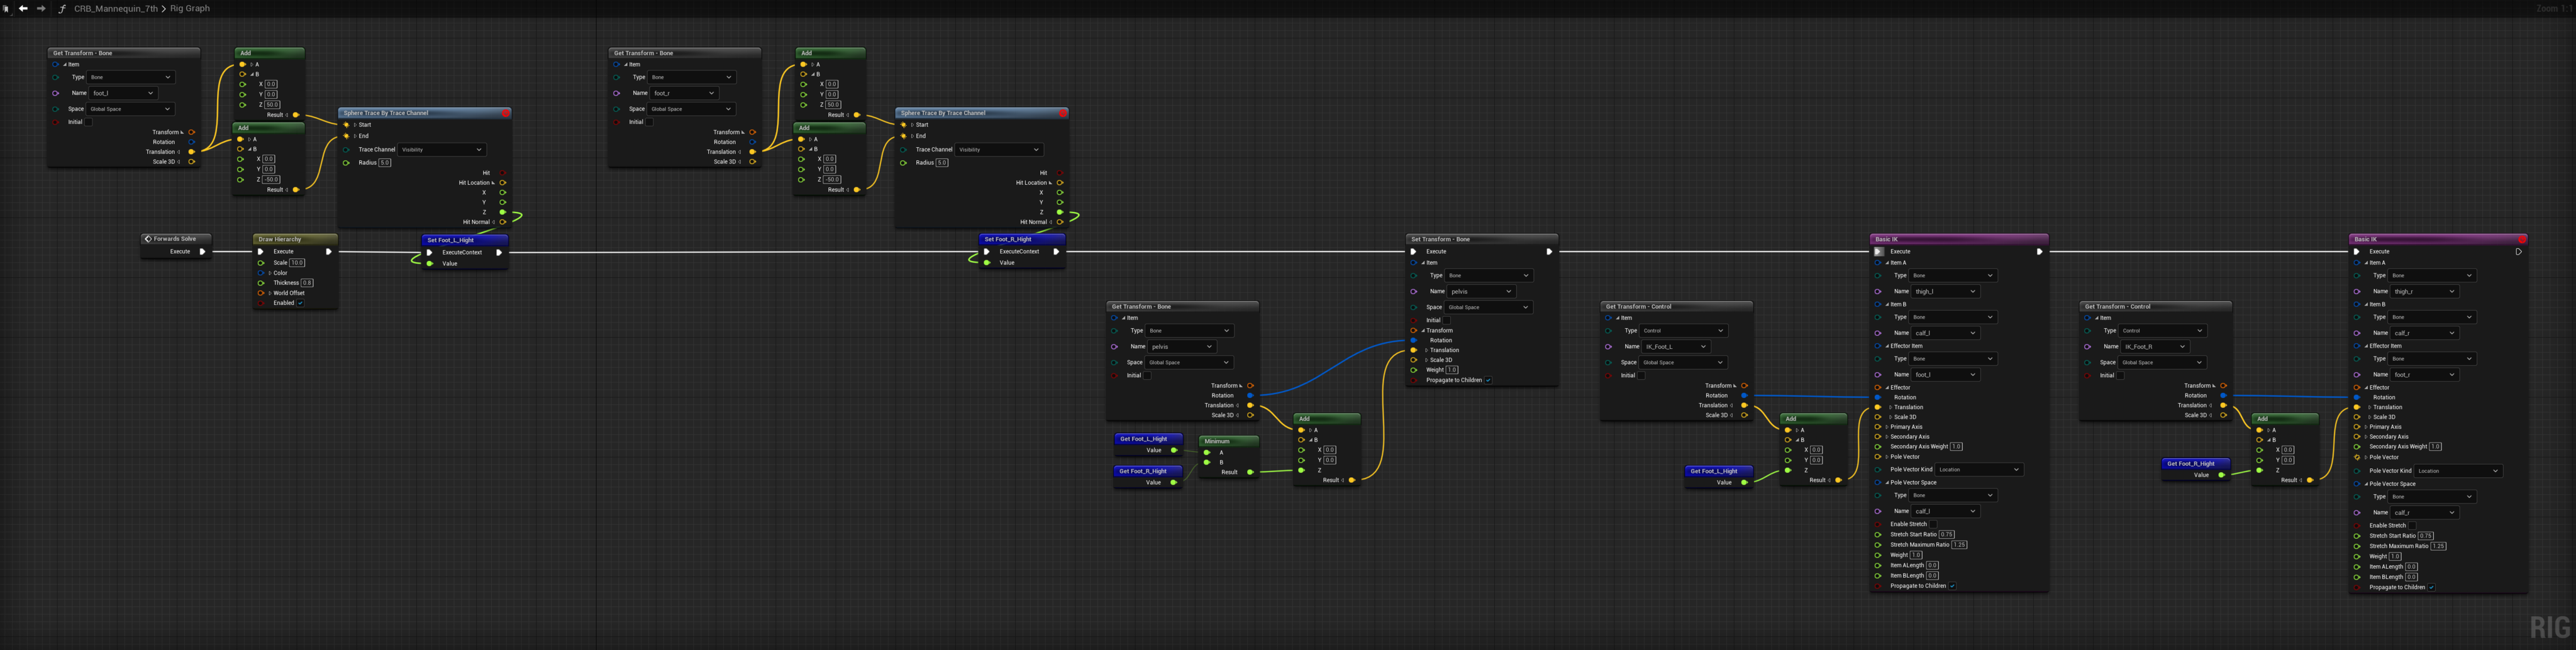Open the CRB_Mannequin_7th breadcrumb
Viewport: 2576px width, 650px height.
coord(116,8)
